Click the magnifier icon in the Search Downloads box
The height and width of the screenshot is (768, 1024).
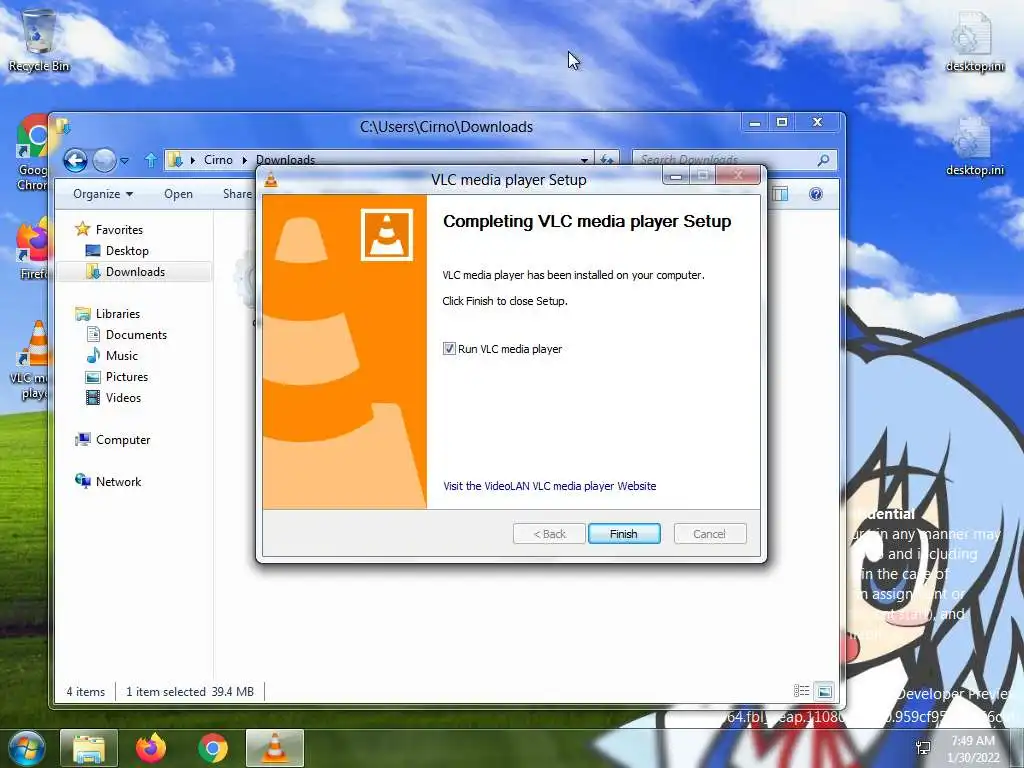[824, 160]
